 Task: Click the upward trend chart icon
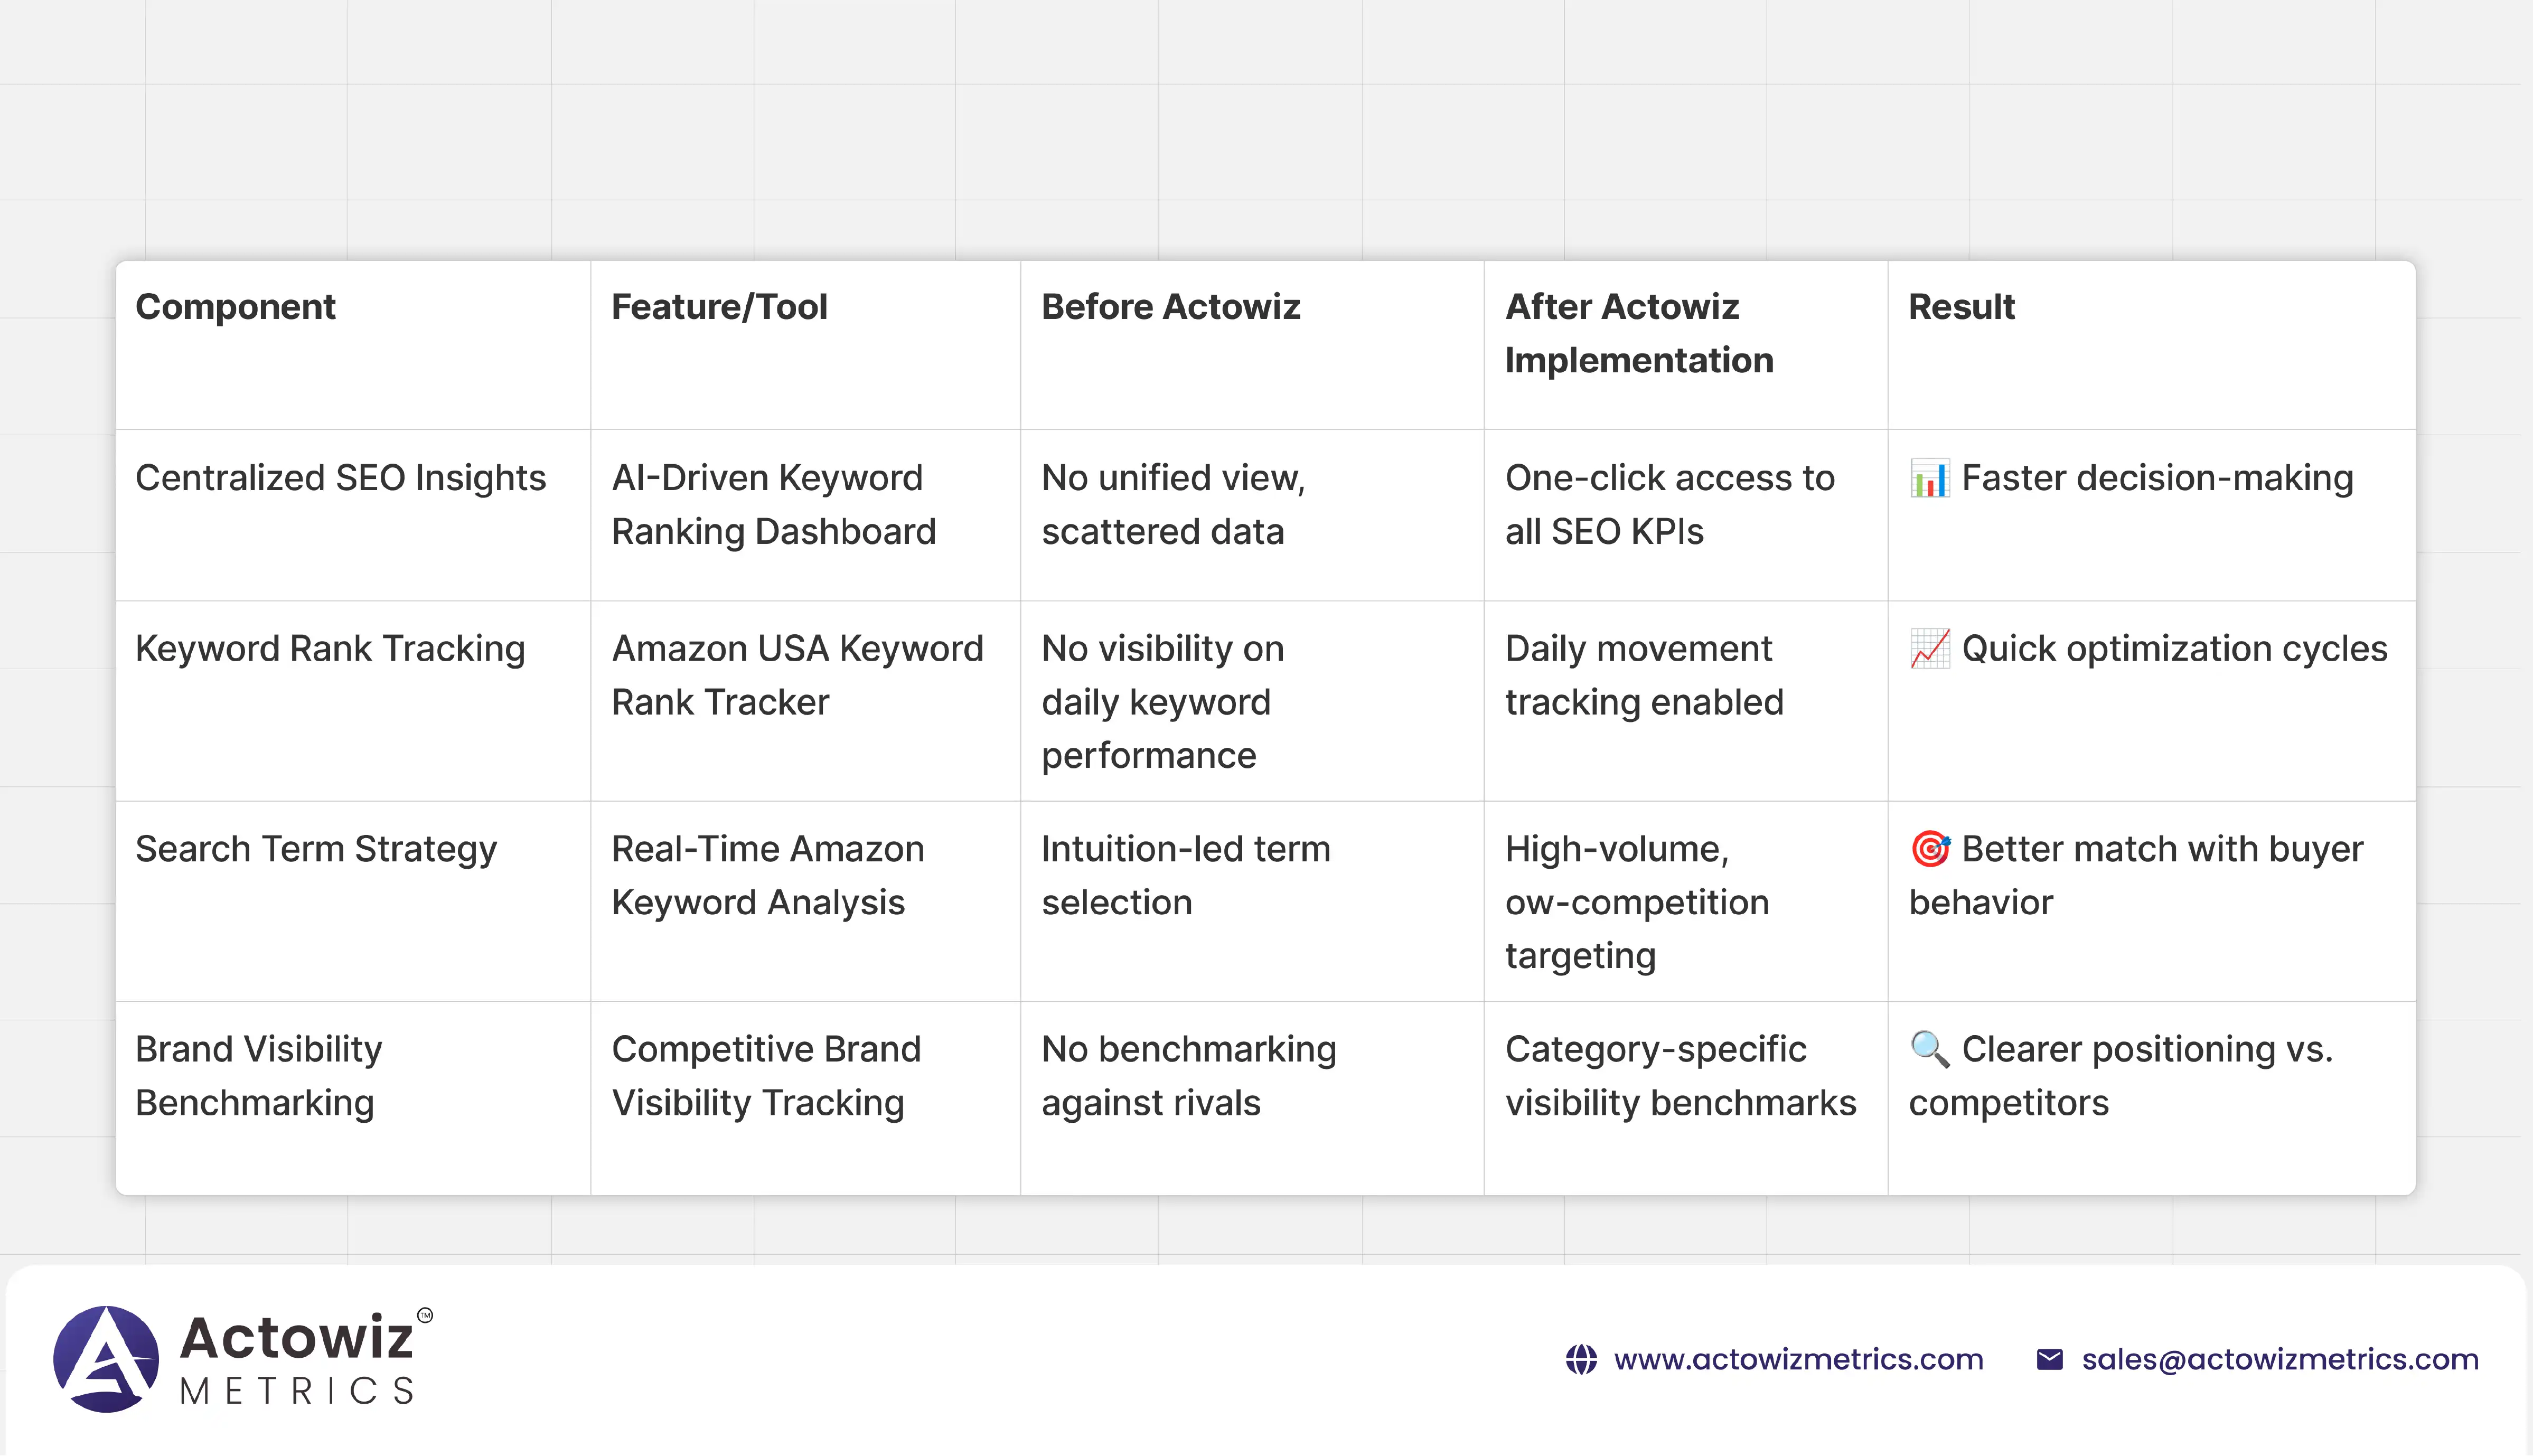1929,649
